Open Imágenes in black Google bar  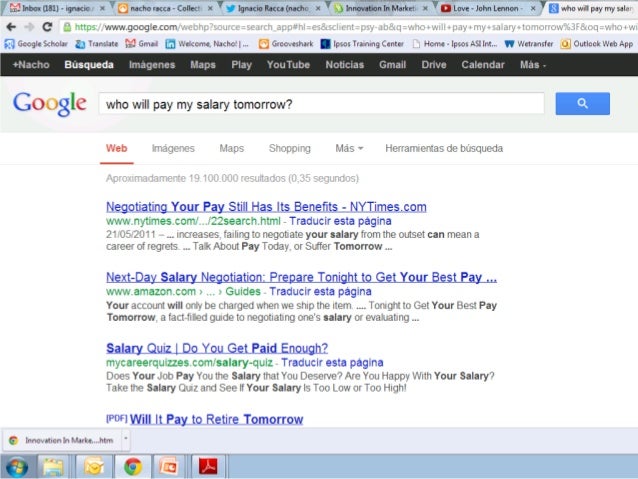152,65
